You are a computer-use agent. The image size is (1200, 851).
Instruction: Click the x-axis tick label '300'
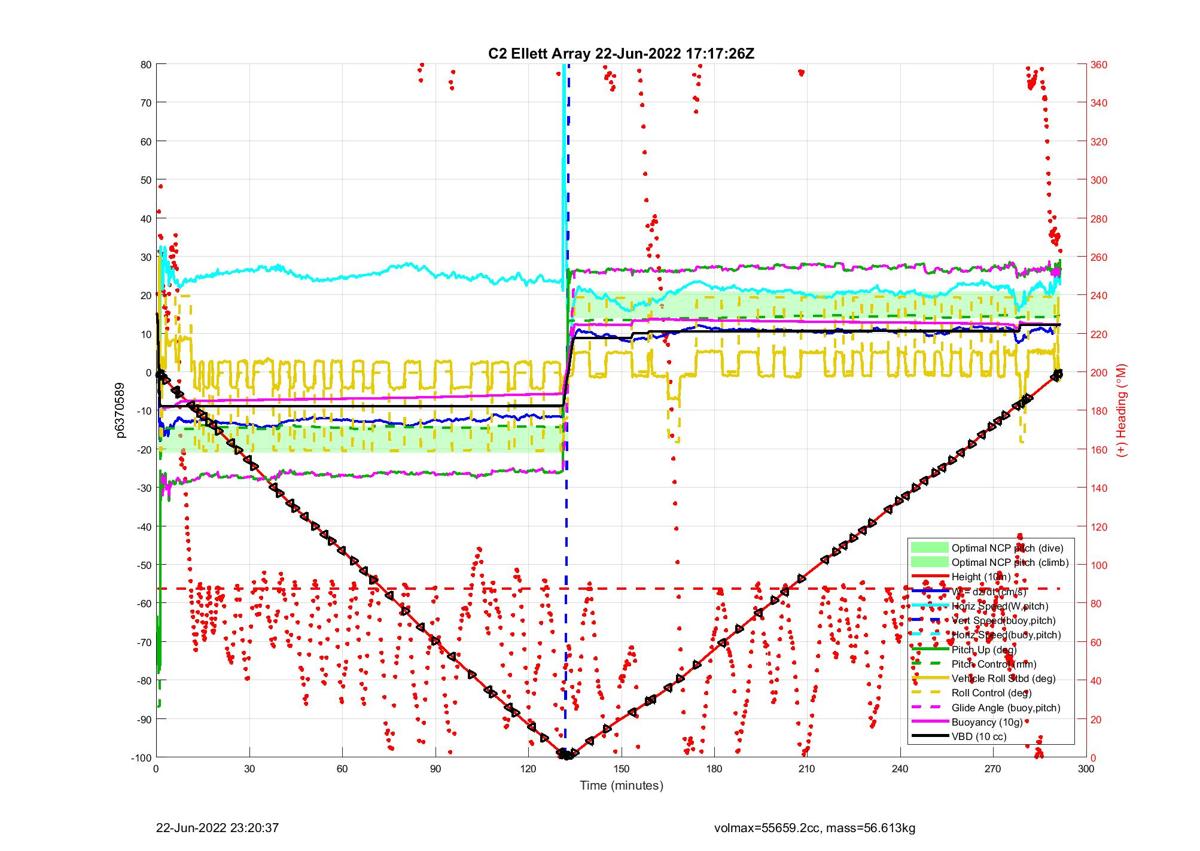[x=1086, y=768]
